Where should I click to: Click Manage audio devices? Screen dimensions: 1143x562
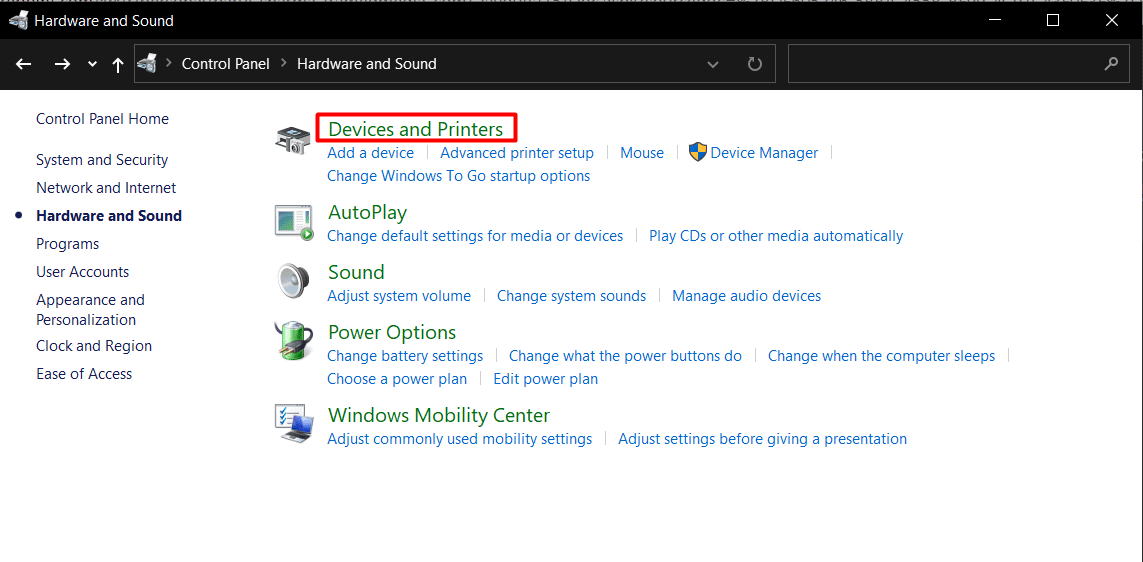tap(746, 296)
